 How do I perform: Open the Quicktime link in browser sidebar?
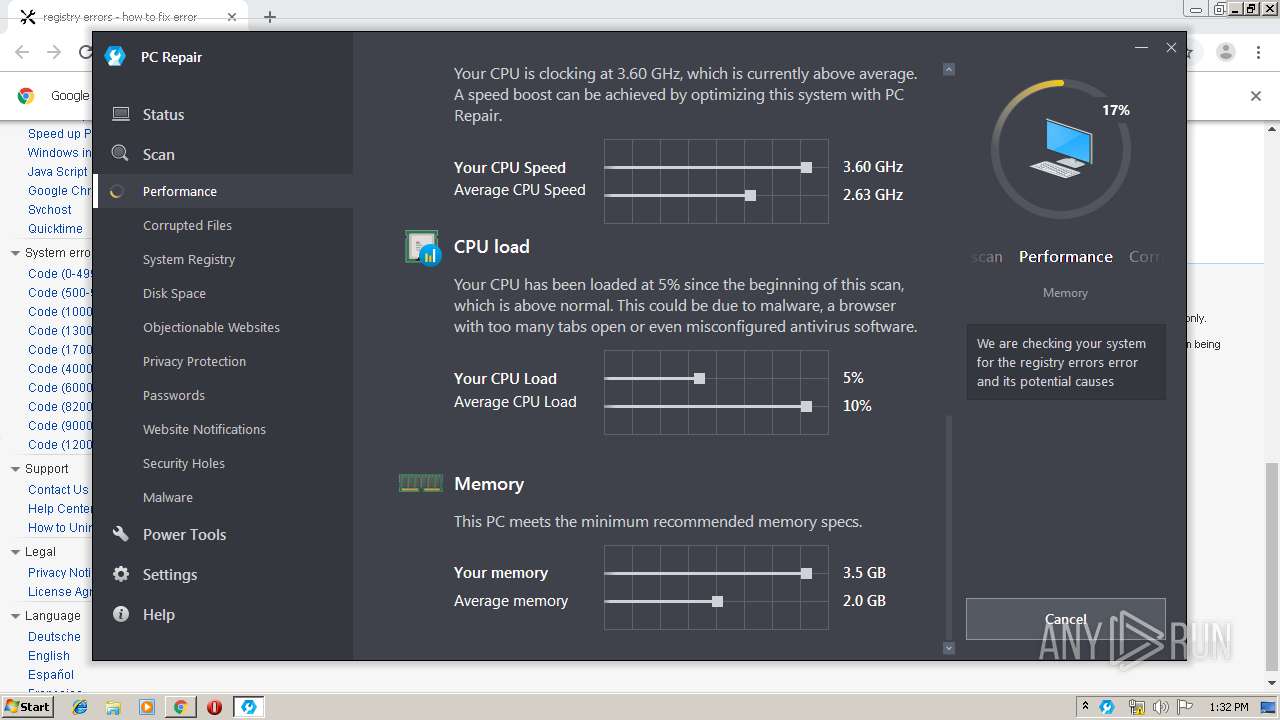click(x=55, y=229)
